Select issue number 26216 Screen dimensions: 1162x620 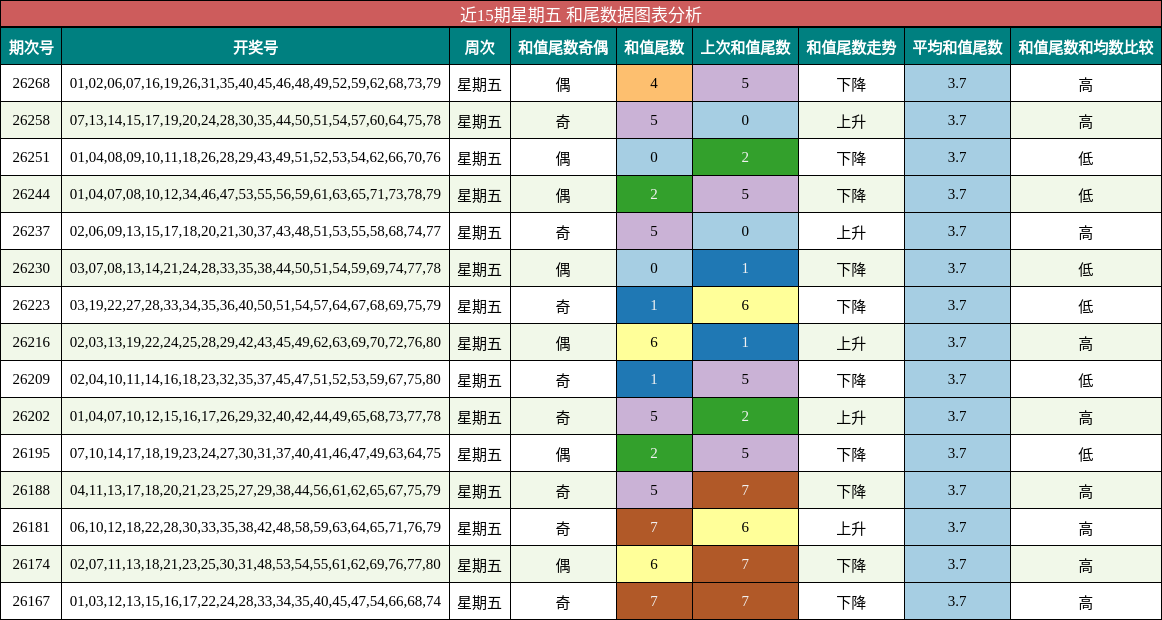(x=31, y=343)
